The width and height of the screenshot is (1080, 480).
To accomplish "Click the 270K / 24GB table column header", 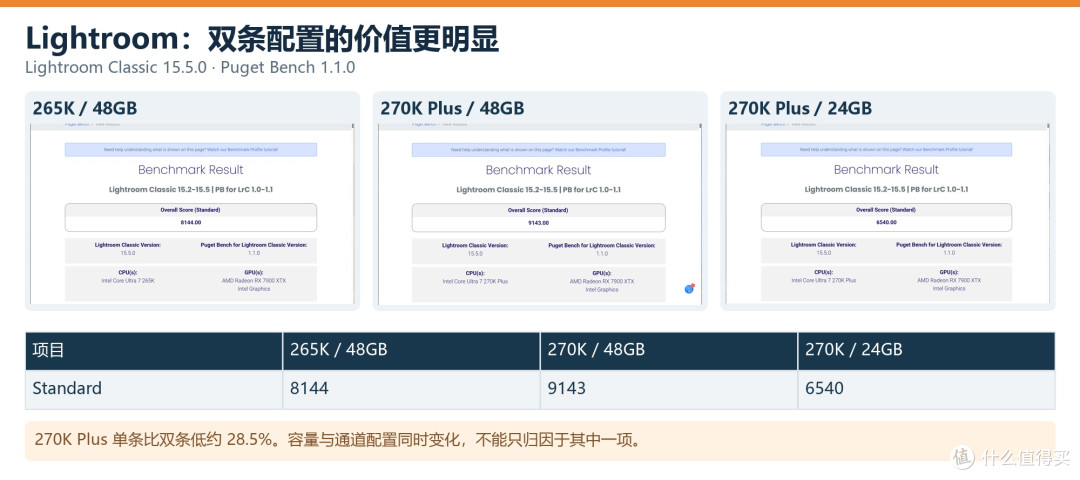I will [x=926, y=351].
